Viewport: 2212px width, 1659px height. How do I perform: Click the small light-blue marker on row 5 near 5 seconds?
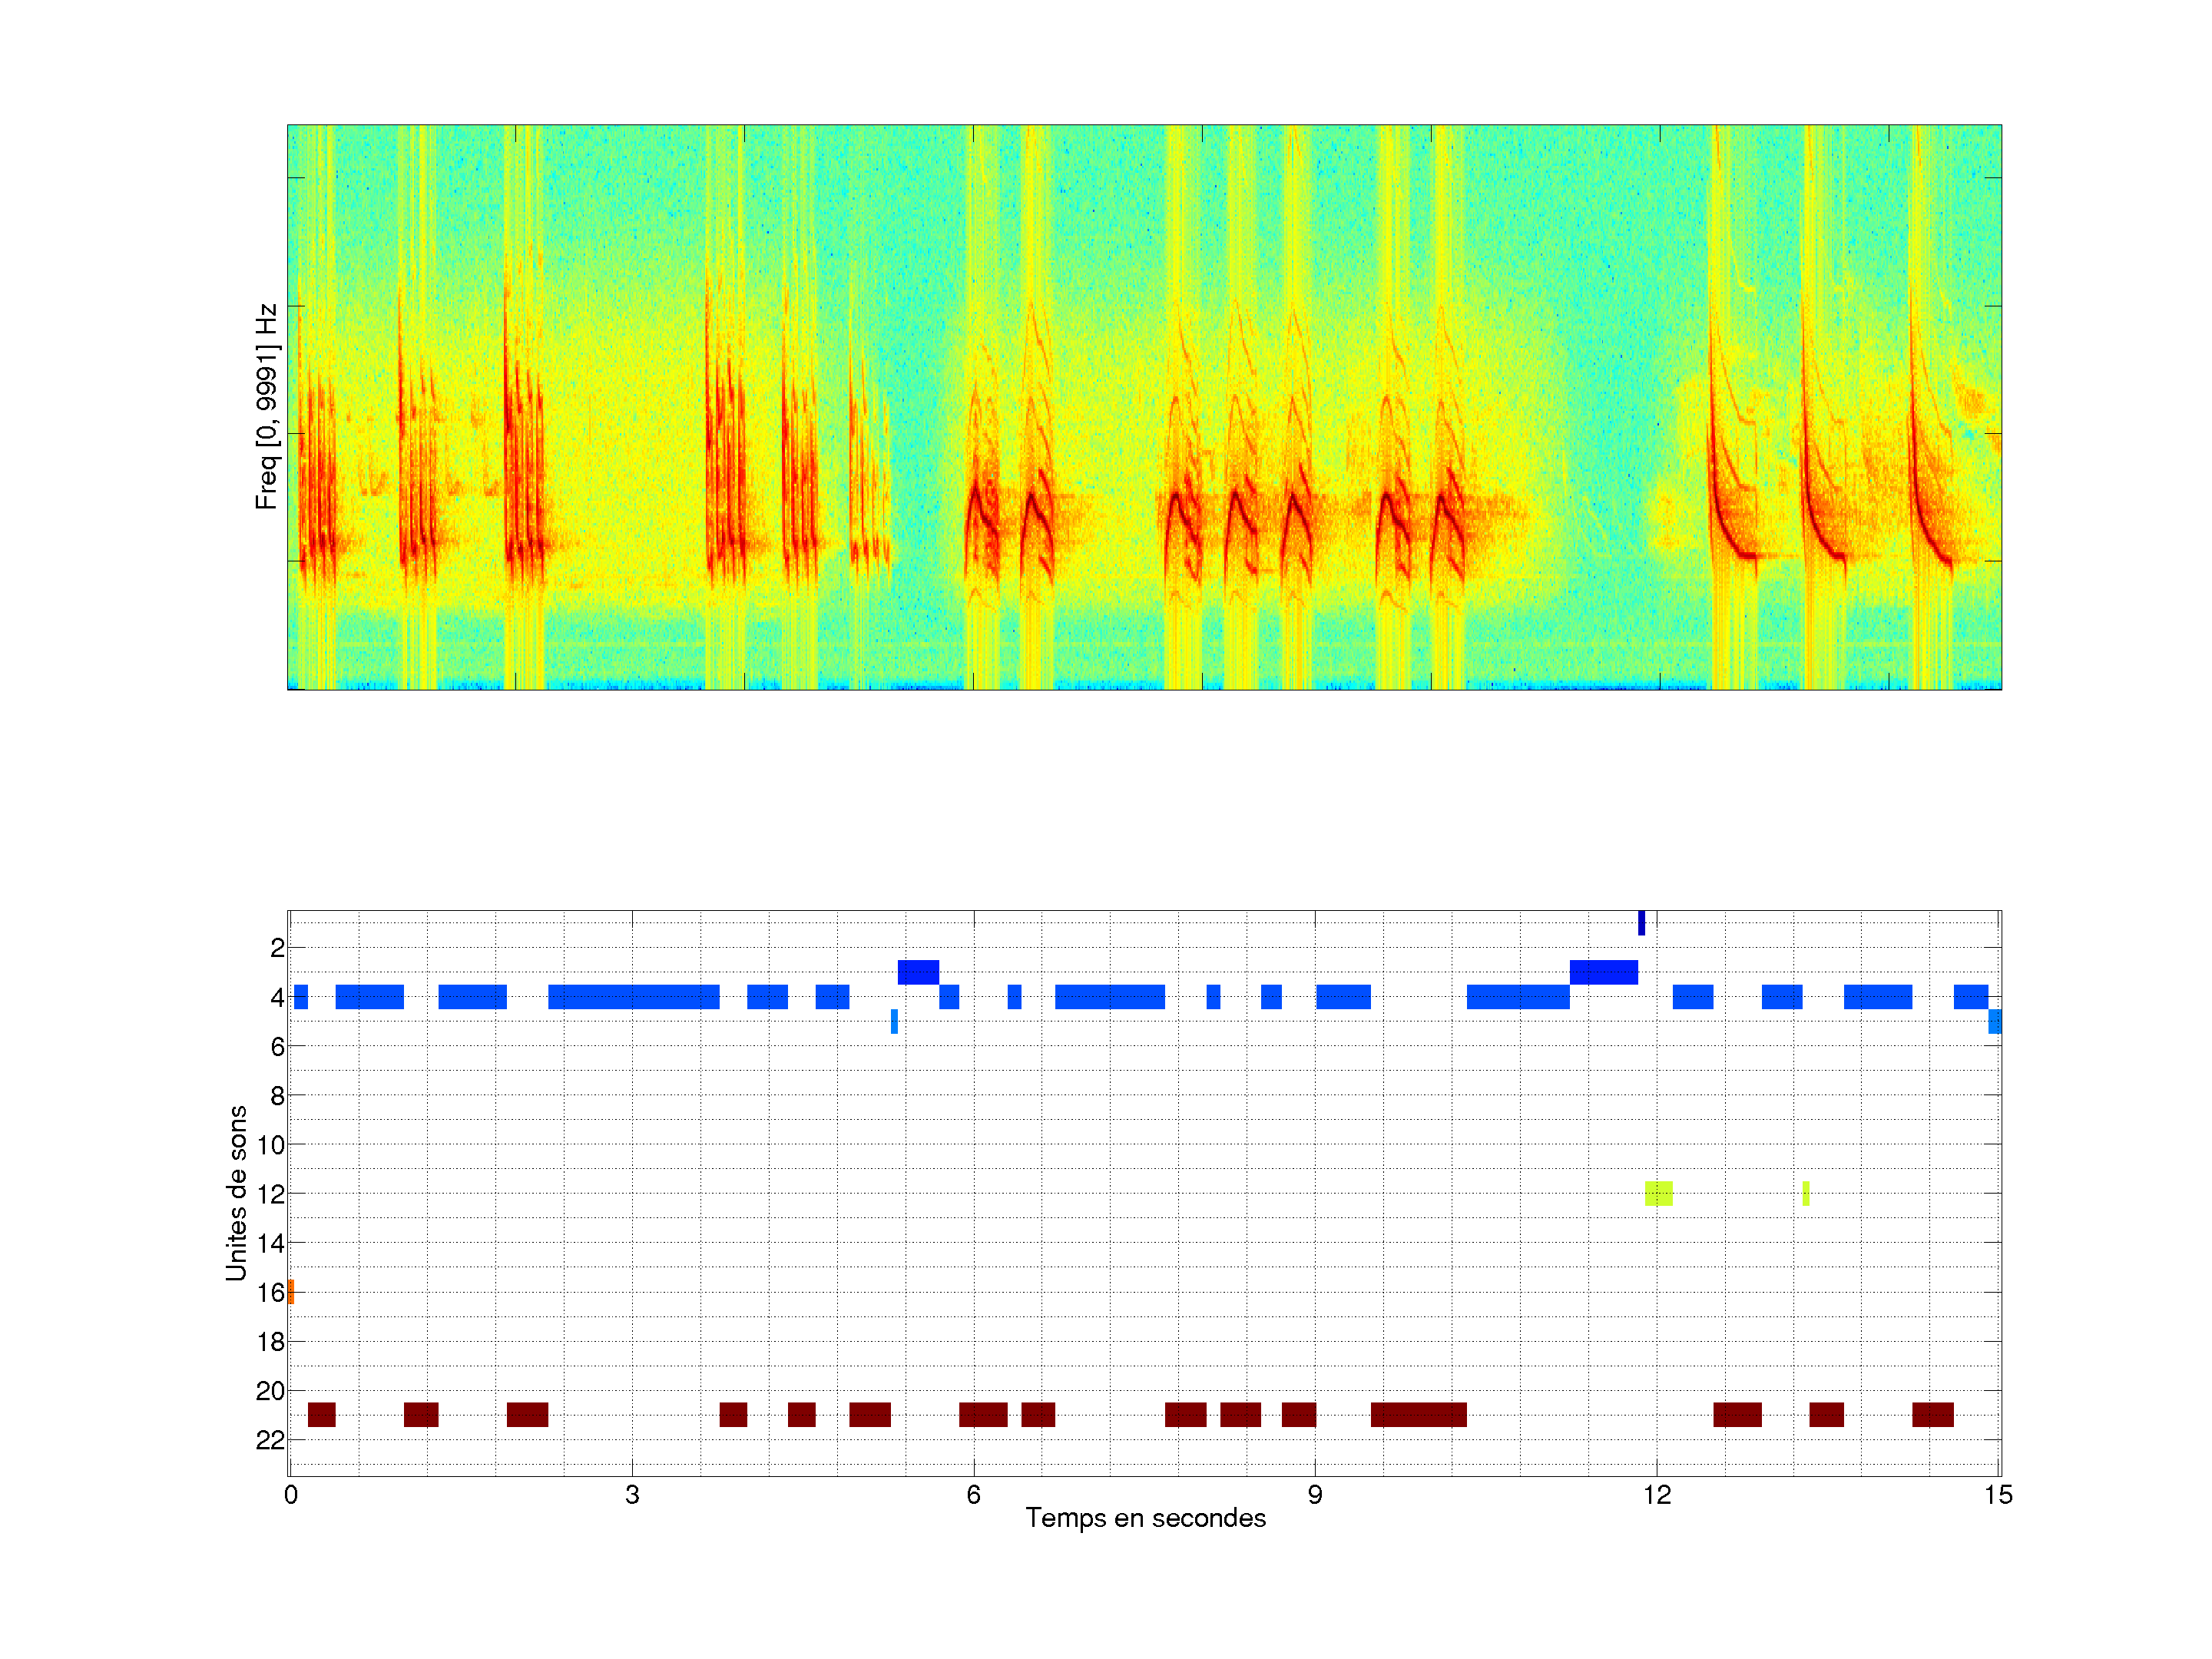click(x=894, y=1022)
